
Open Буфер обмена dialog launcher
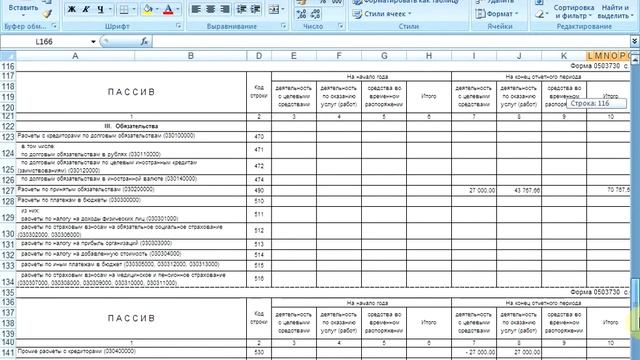[54, 26]
